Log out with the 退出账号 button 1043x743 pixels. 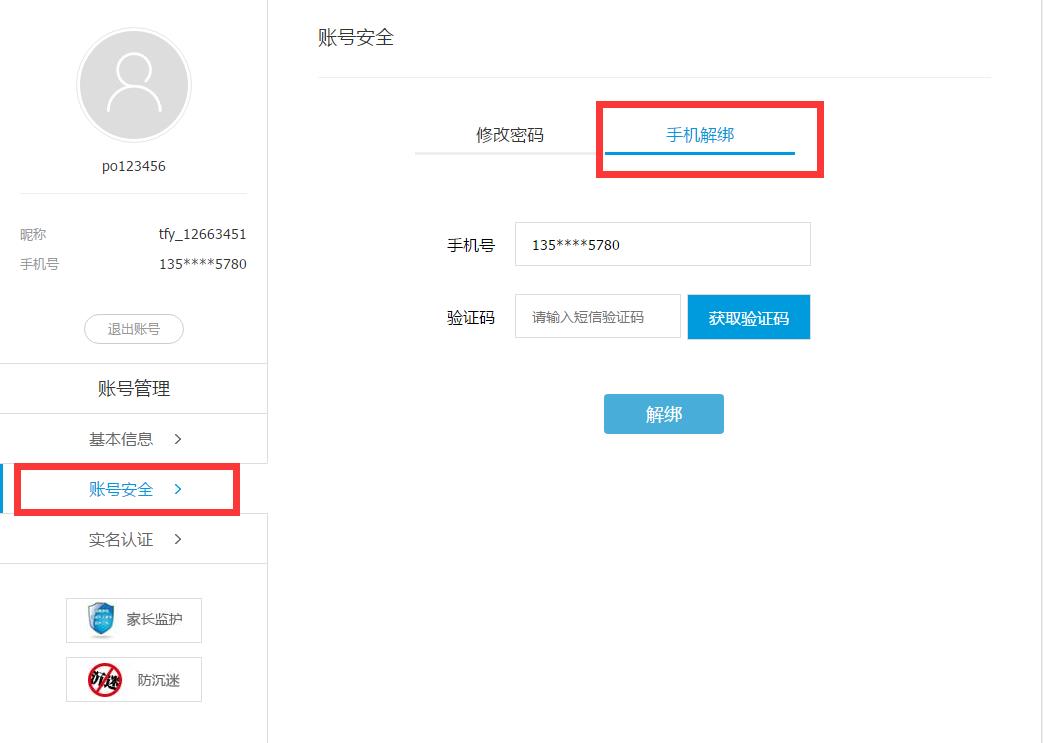point(133,329)
